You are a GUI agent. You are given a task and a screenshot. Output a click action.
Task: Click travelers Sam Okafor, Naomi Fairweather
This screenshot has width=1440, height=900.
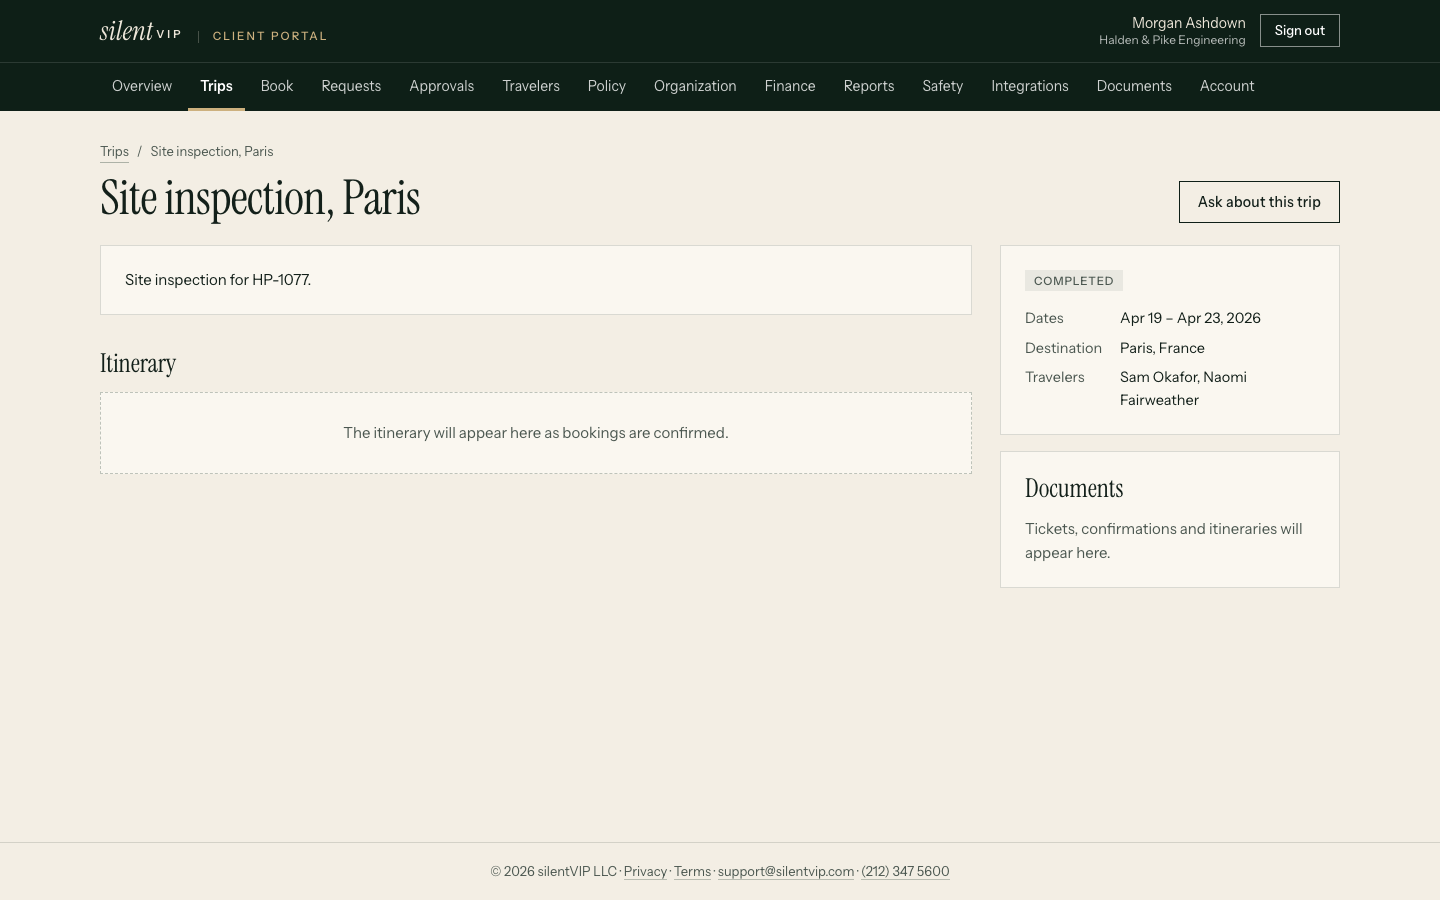pyautogui.click(x=1183, y=389)
